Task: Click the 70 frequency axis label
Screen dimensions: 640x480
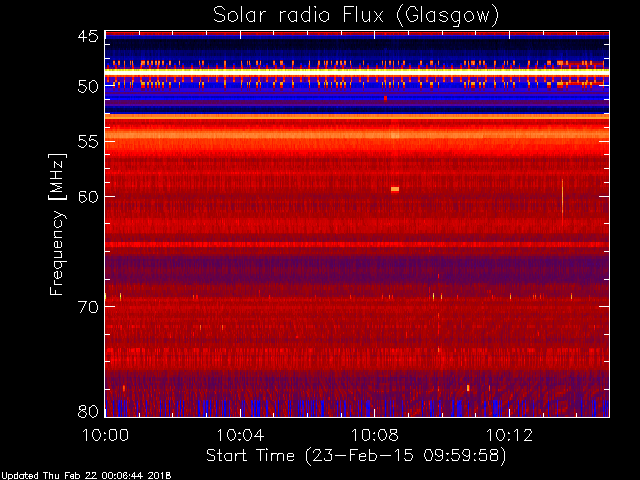Action: click(88, 307)
